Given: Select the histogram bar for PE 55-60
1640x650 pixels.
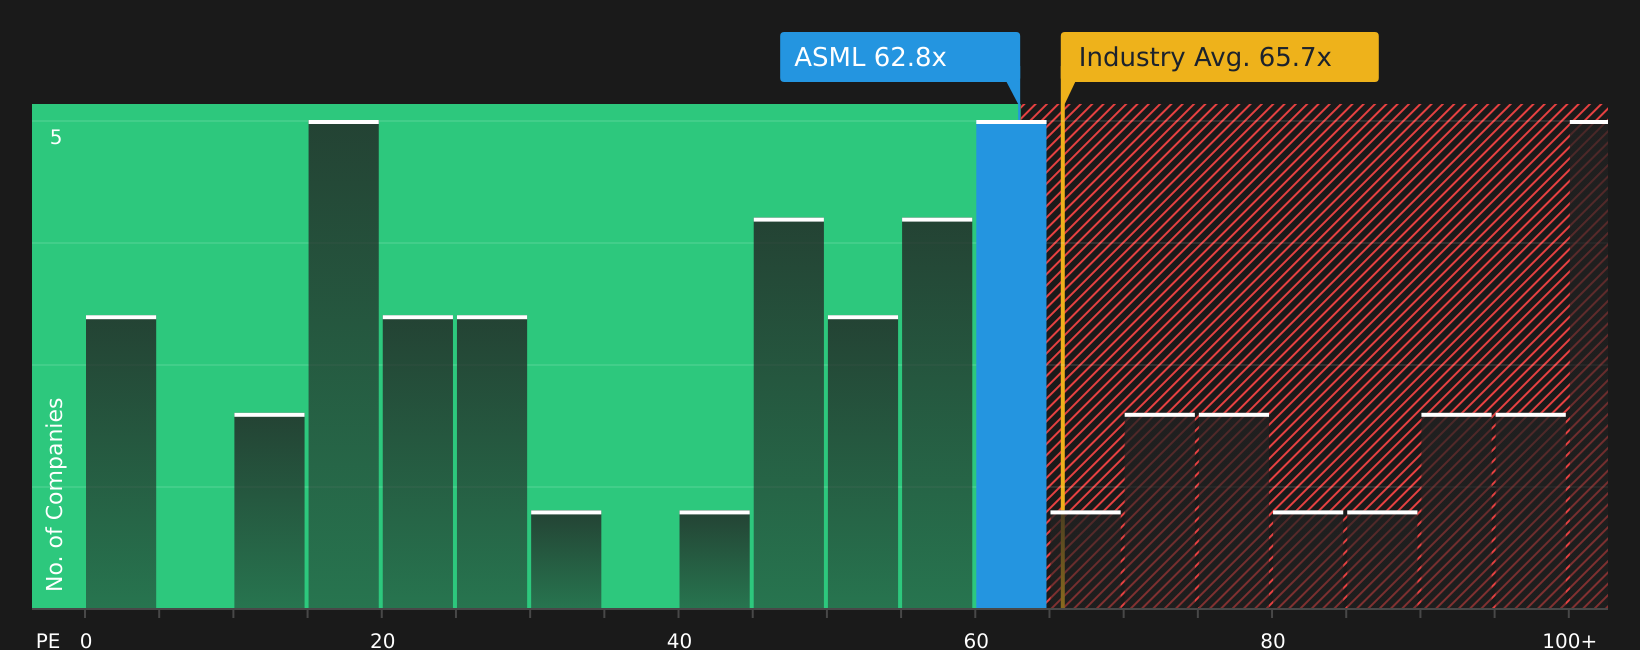Looking at the screenshot, I should pyautogui.click(x=937, y=413).
